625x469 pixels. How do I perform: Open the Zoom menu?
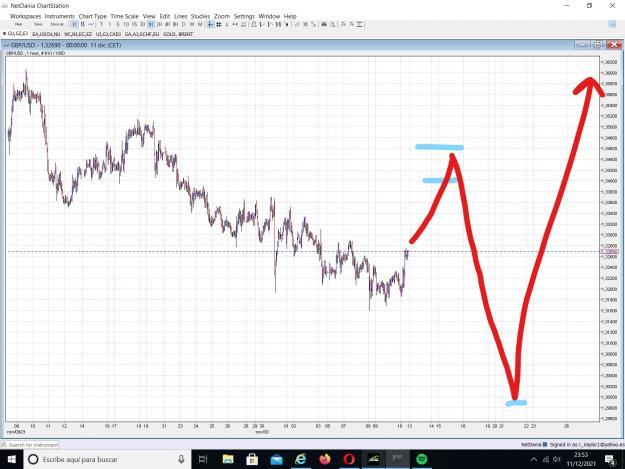pos(222,16)
